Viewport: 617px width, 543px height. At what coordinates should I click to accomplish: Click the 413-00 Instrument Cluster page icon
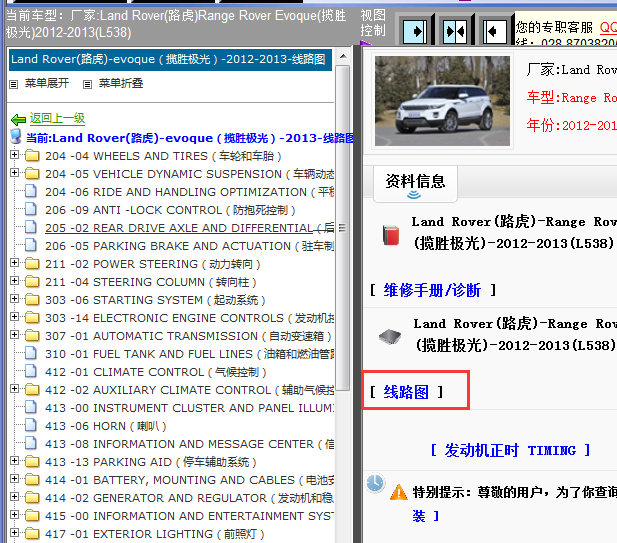(x=31, y=407)
